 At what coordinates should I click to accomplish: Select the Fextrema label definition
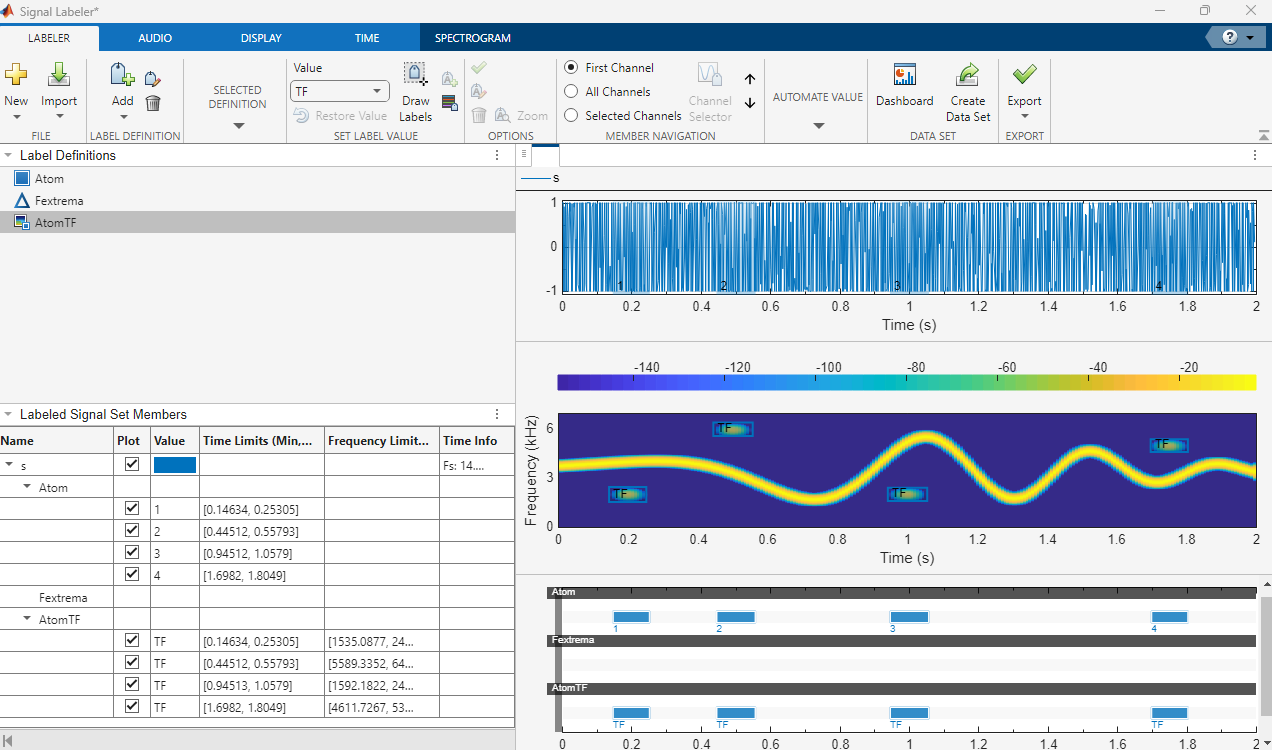[x=59, y=201]
